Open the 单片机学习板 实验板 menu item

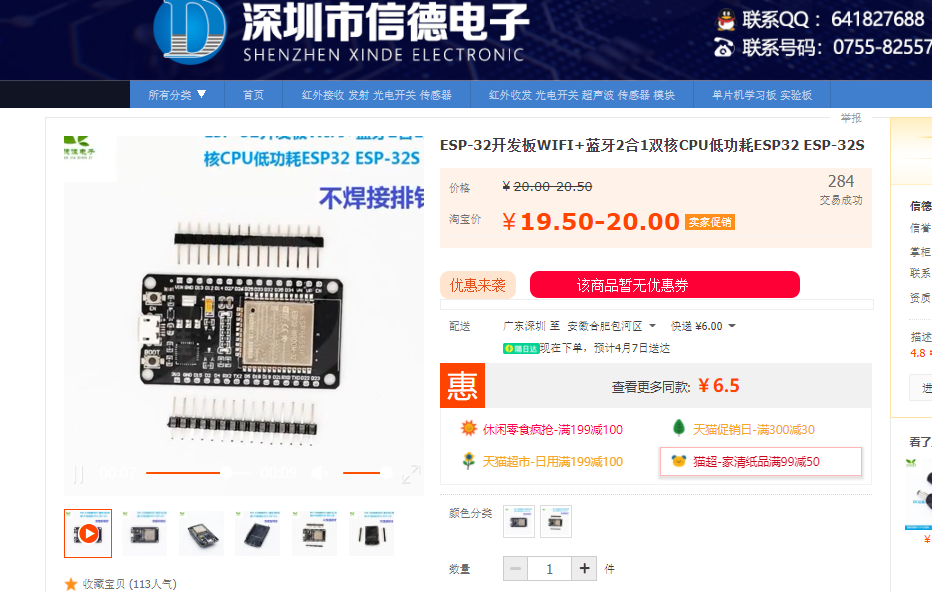pos(762,95)
